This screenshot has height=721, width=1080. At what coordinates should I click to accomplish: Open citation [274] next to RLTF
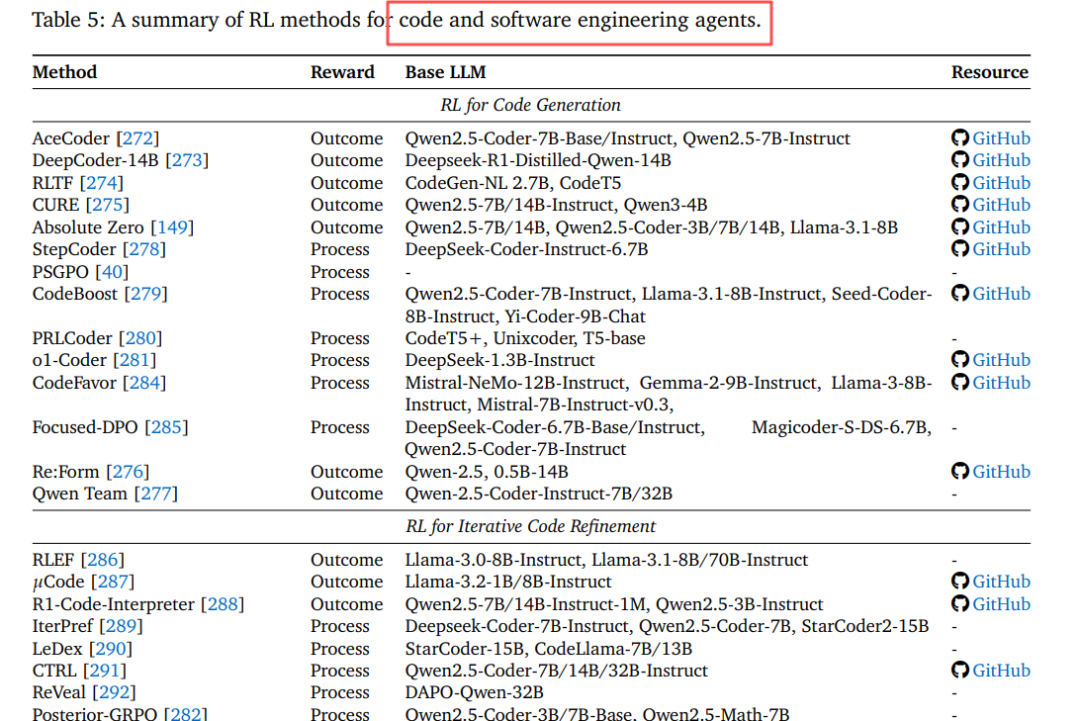point(102,183)
